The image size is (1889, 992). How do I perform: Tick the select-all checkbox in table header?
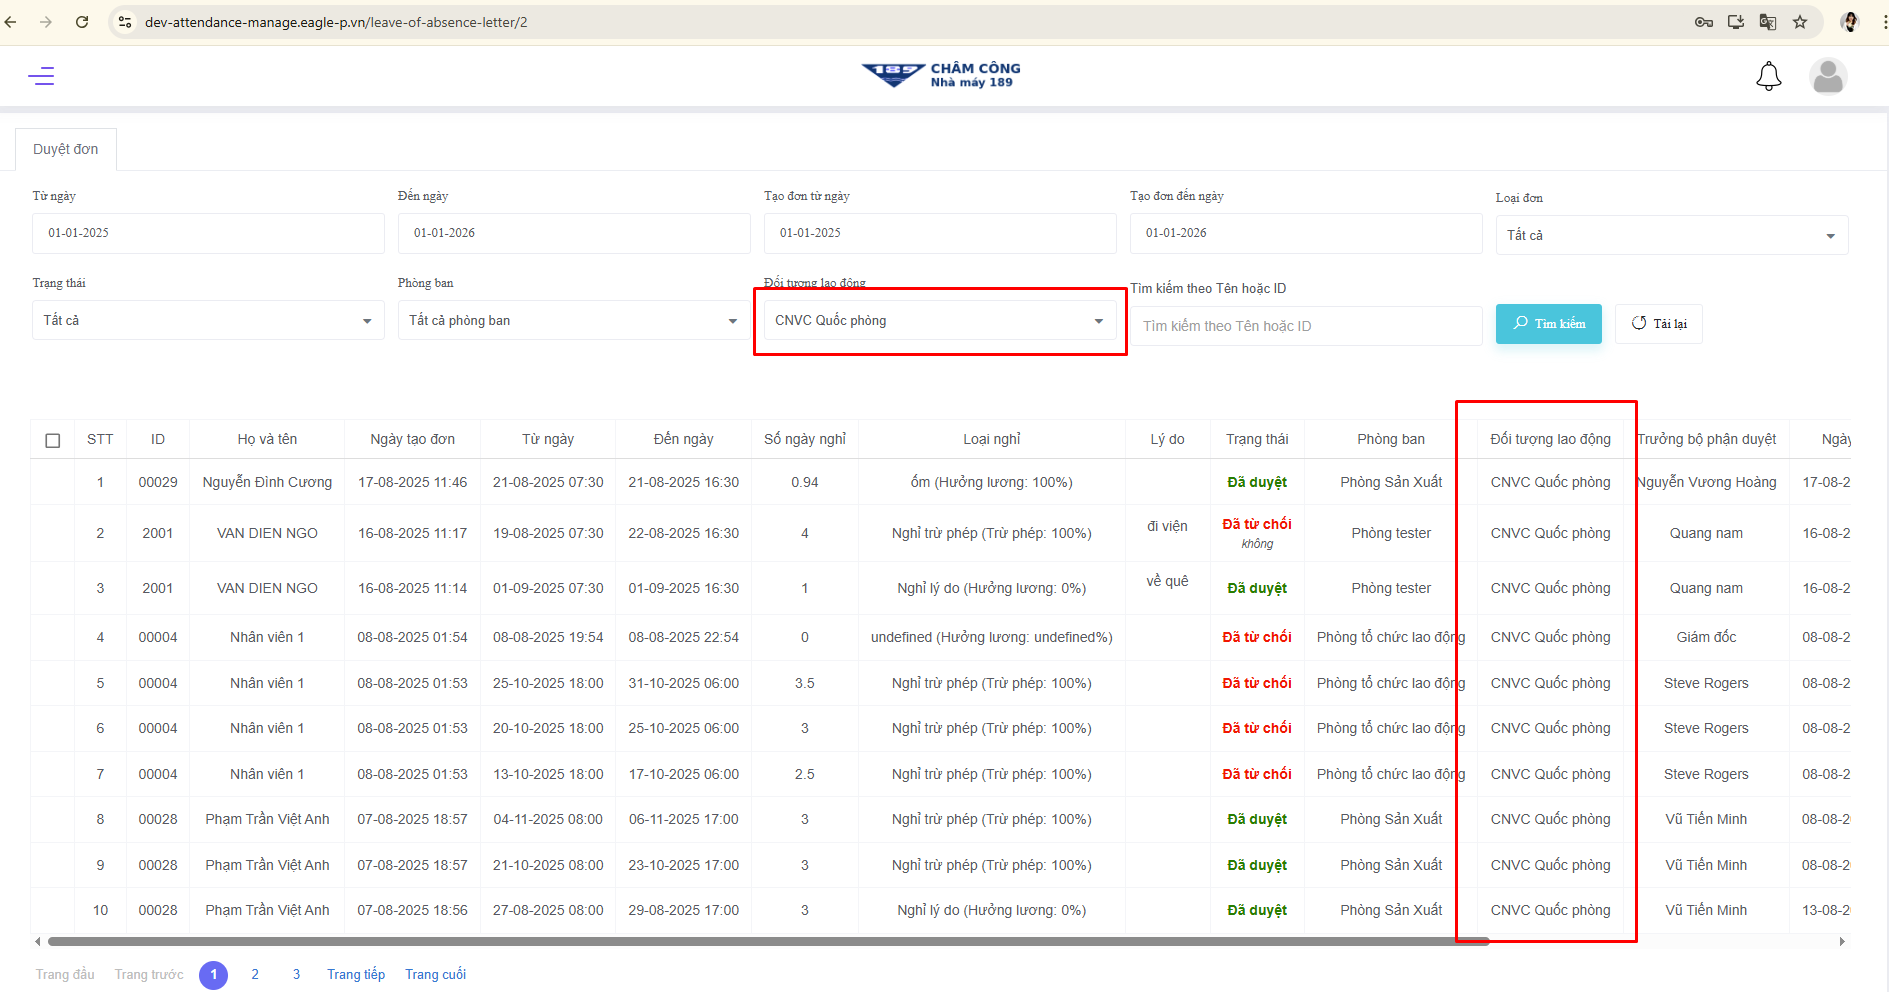pyautogui.click(x=53, y=440)
